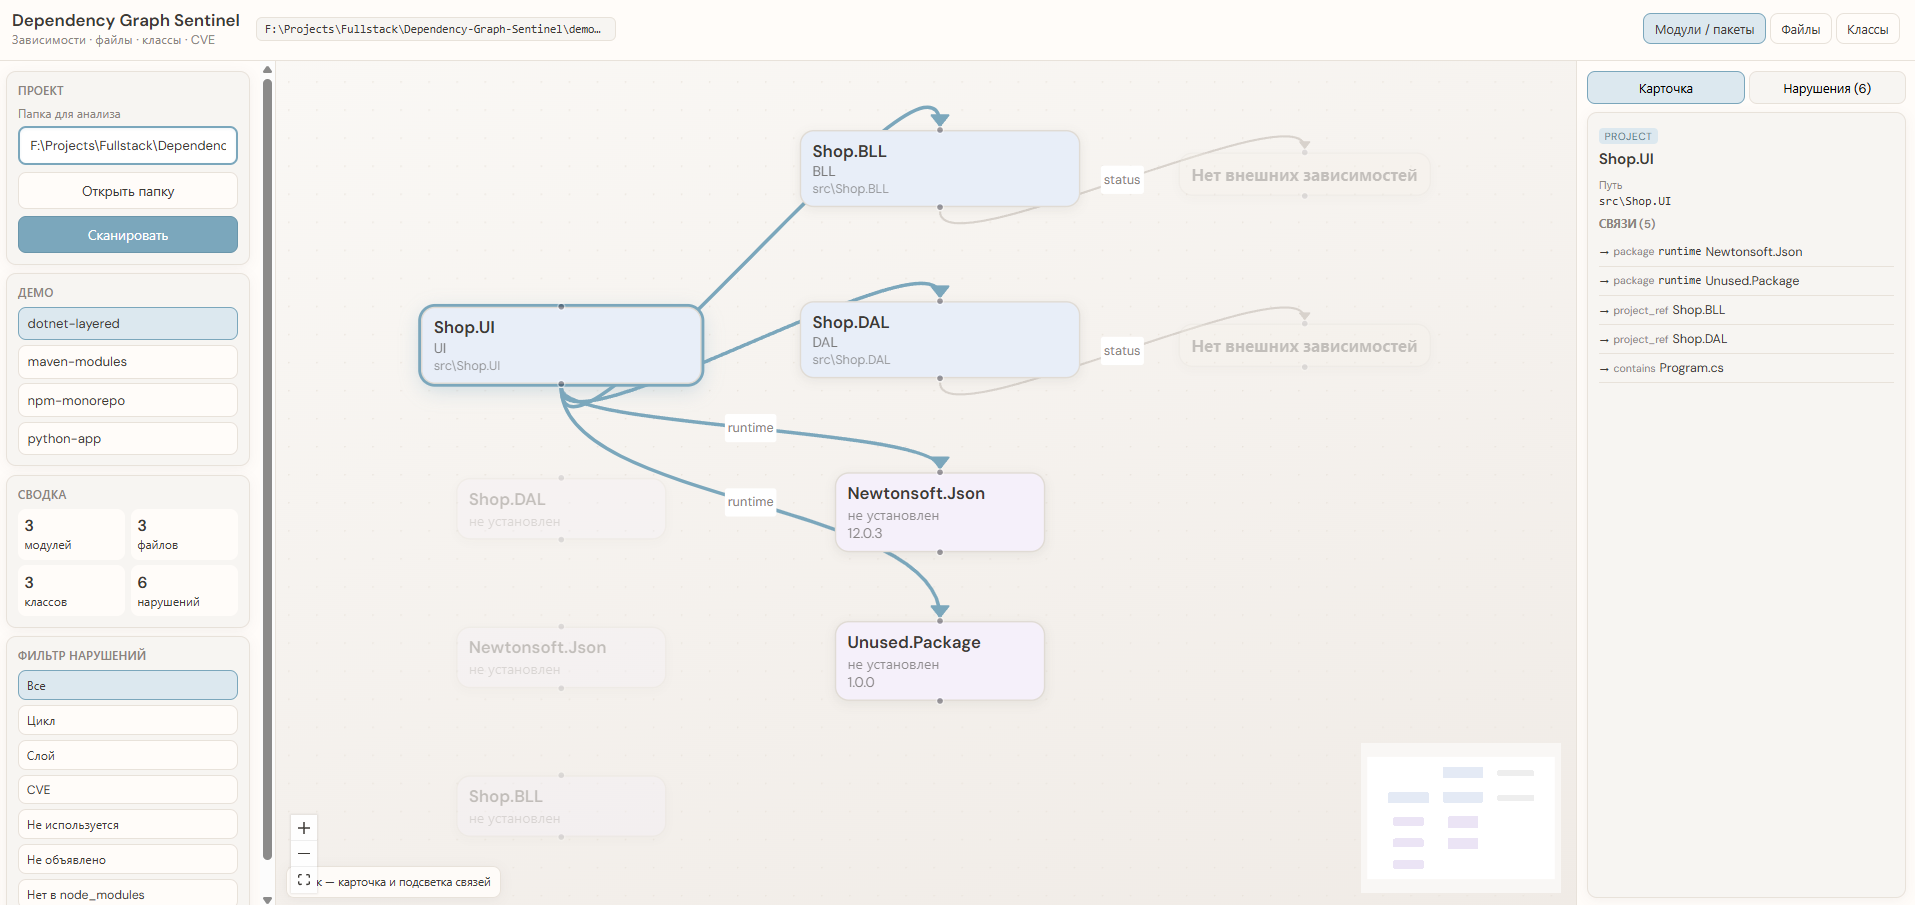Image resolution: width=1915 pixels, height=905 pixels.
Task: Click the faded Shop.BLL не установлен node
Action: pyautogui.click(x=561, y=806)
